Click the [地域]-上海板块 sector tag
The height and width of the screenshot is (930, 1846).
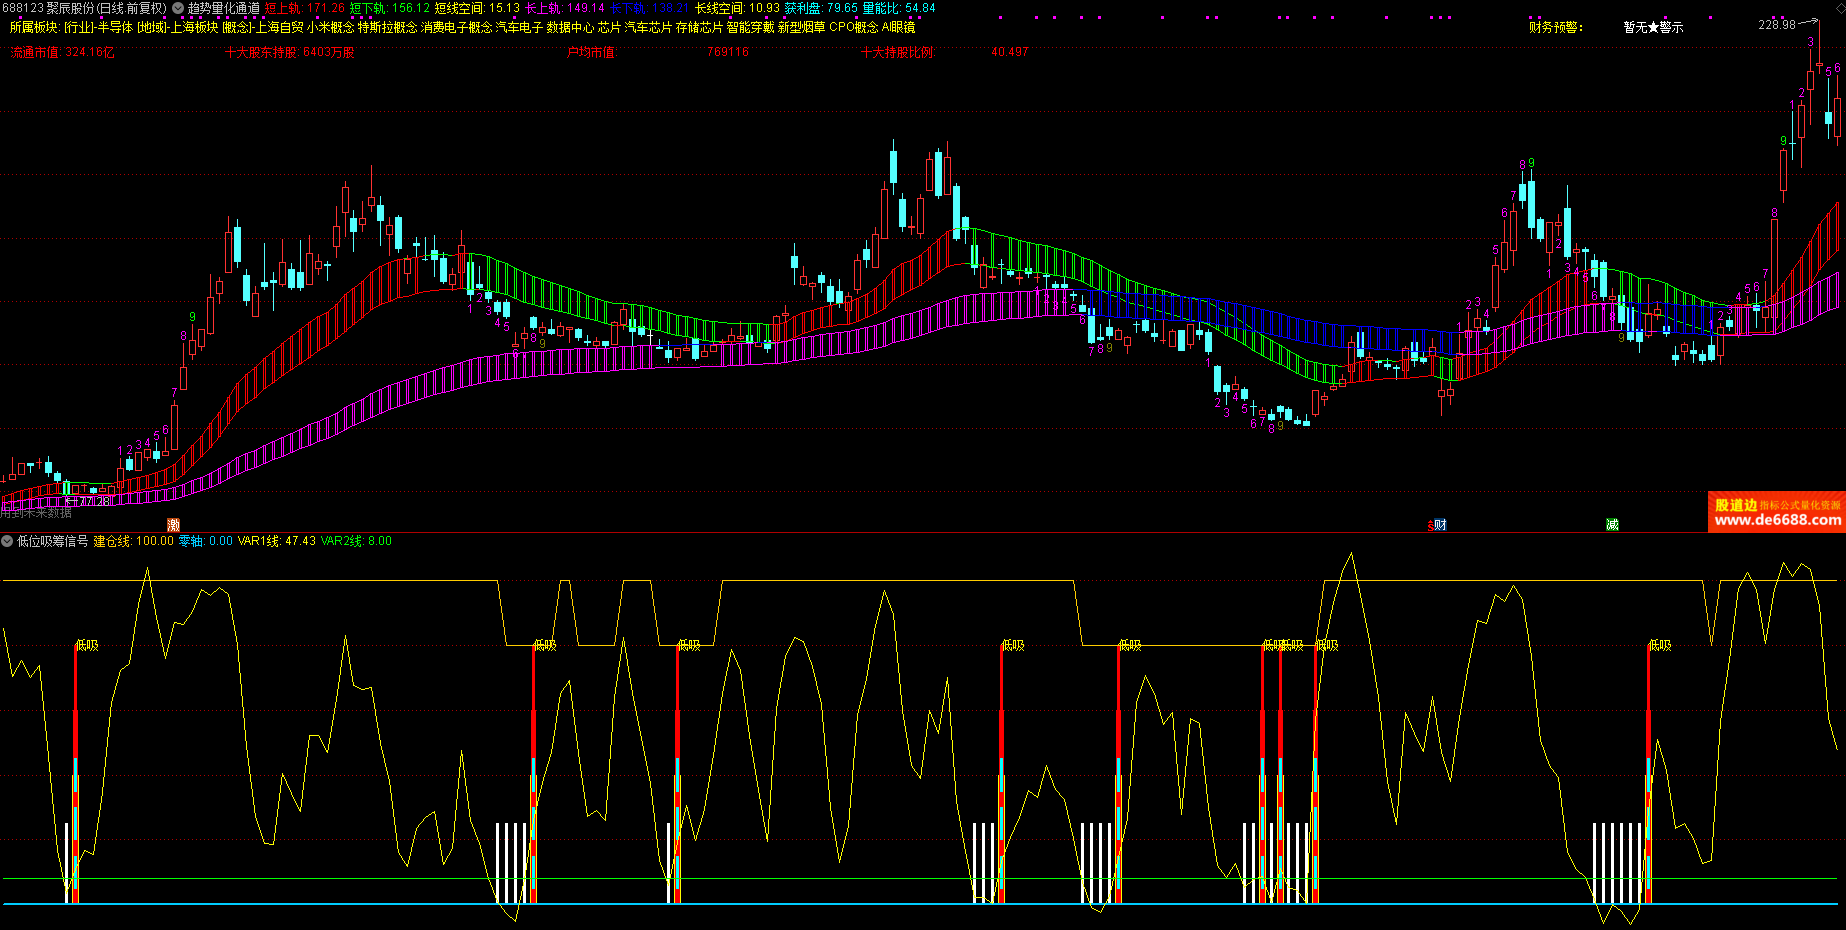coord(177,27)
